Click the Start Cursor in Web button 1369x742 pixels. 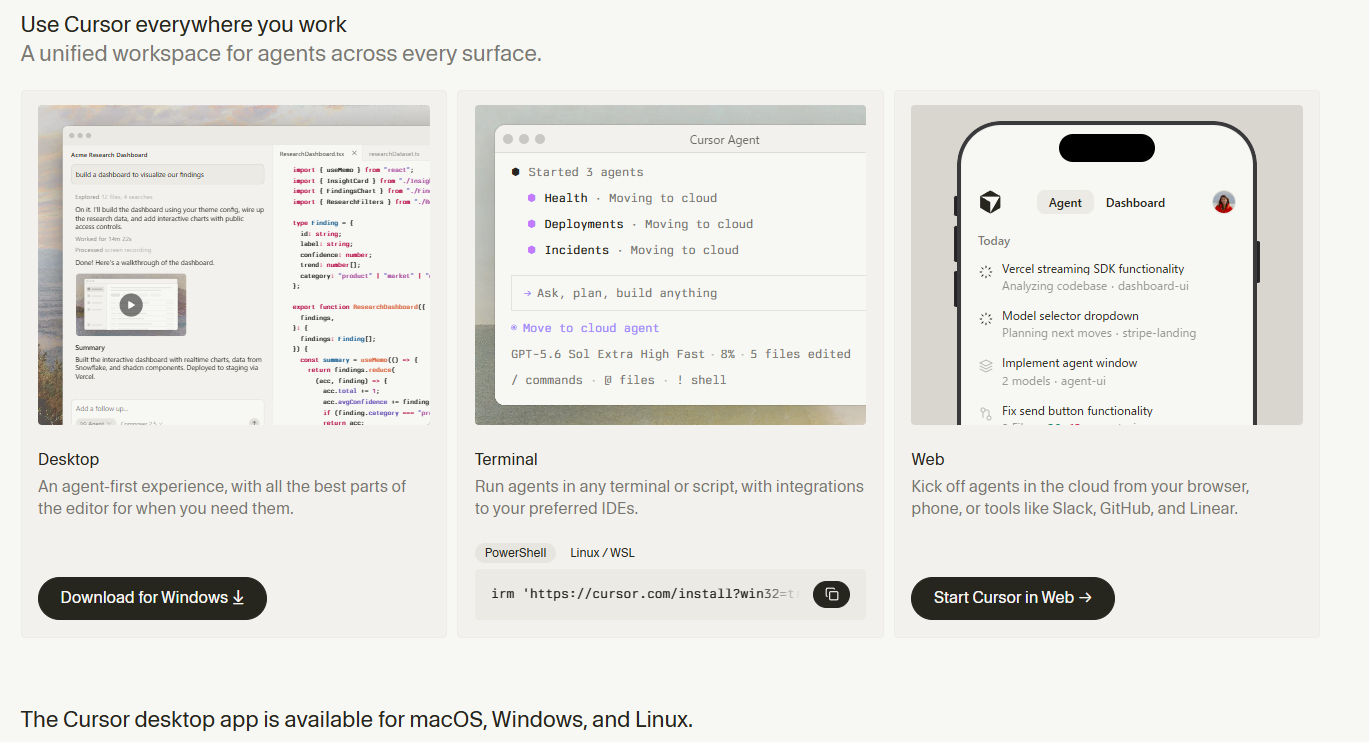[x=1012, y=598]
